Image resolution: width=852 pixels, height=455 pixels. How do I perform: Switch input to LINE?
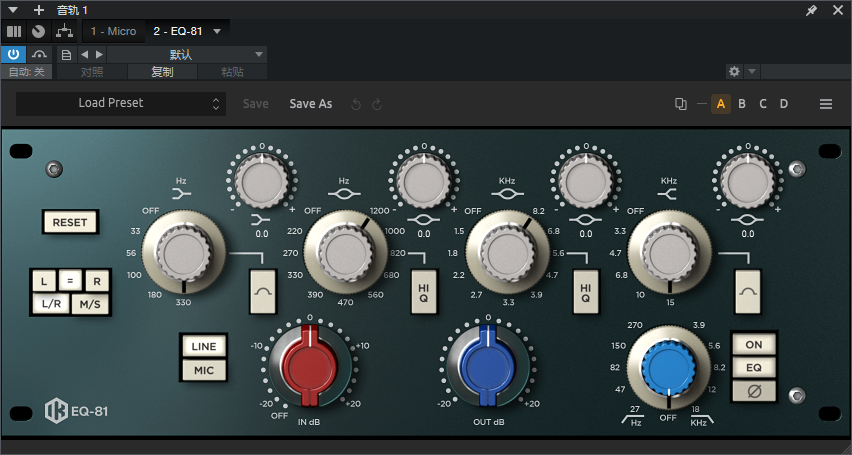(x=204, y=346)
